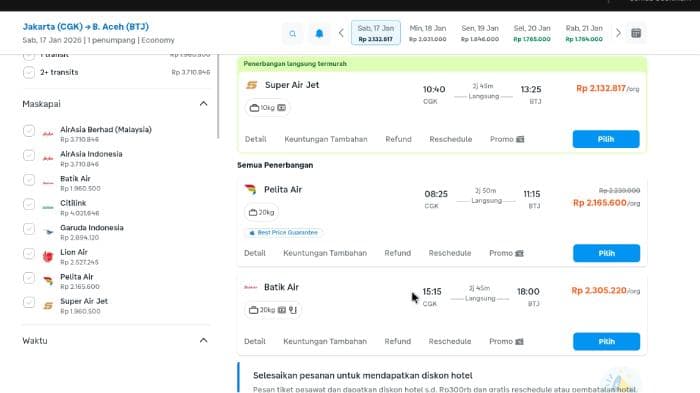
Task: Click Pelita Air logo in airline filter
Action: pos(48,281)
